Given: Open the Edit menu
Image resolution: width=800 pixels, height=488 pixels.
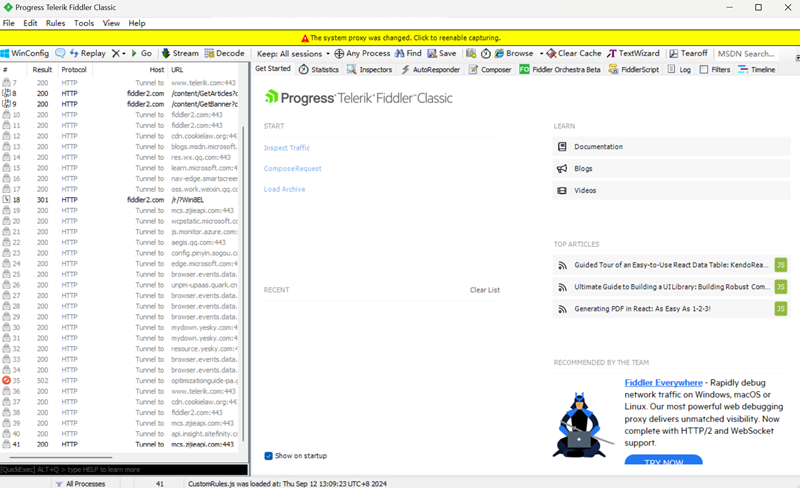Looking at the screenshot, I should (x=30, y=23).
